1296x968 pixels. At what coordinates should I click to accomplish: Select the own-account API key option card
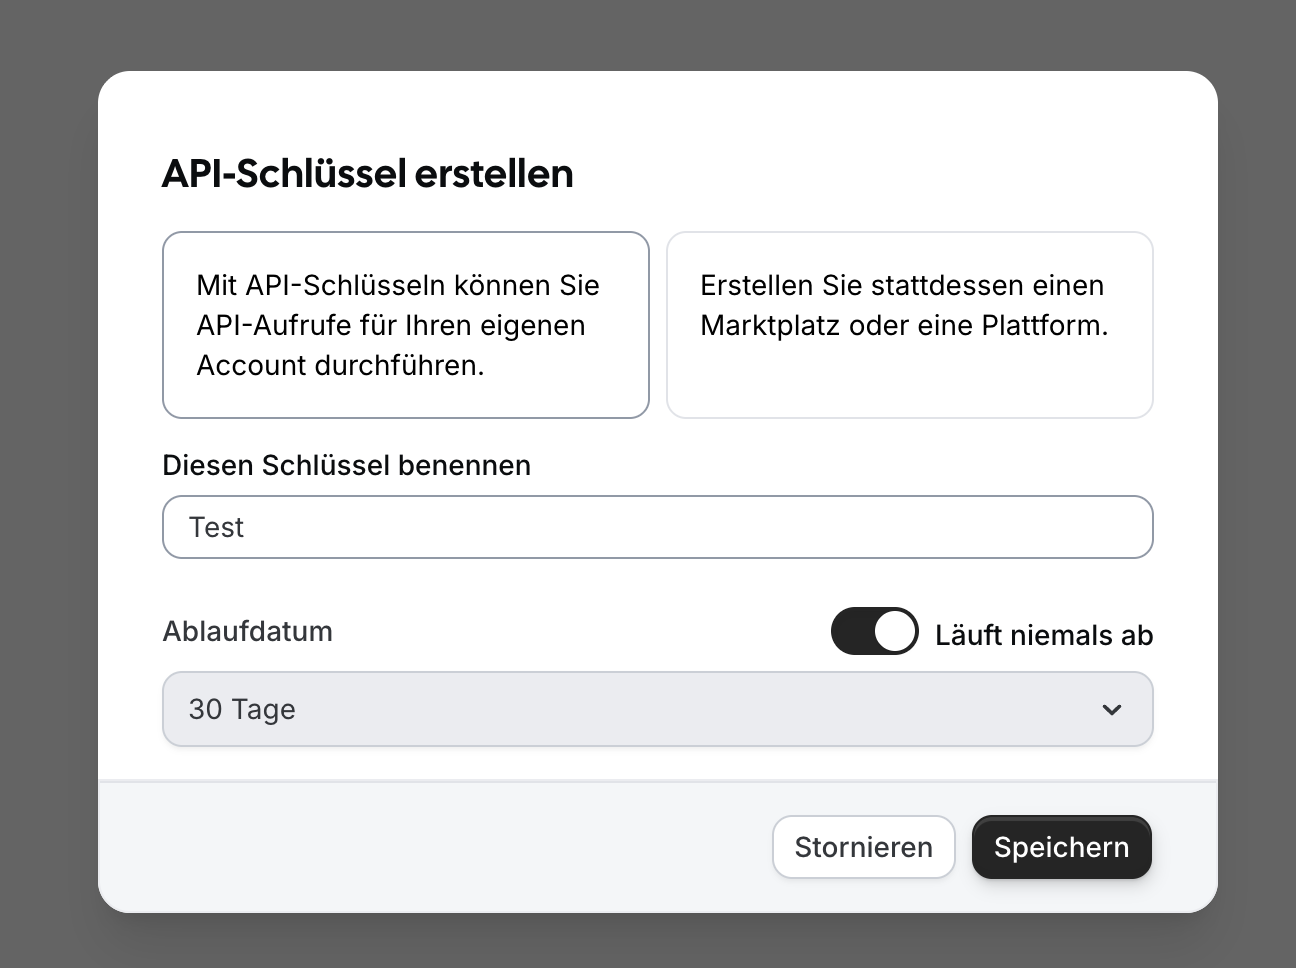[405, 325]
